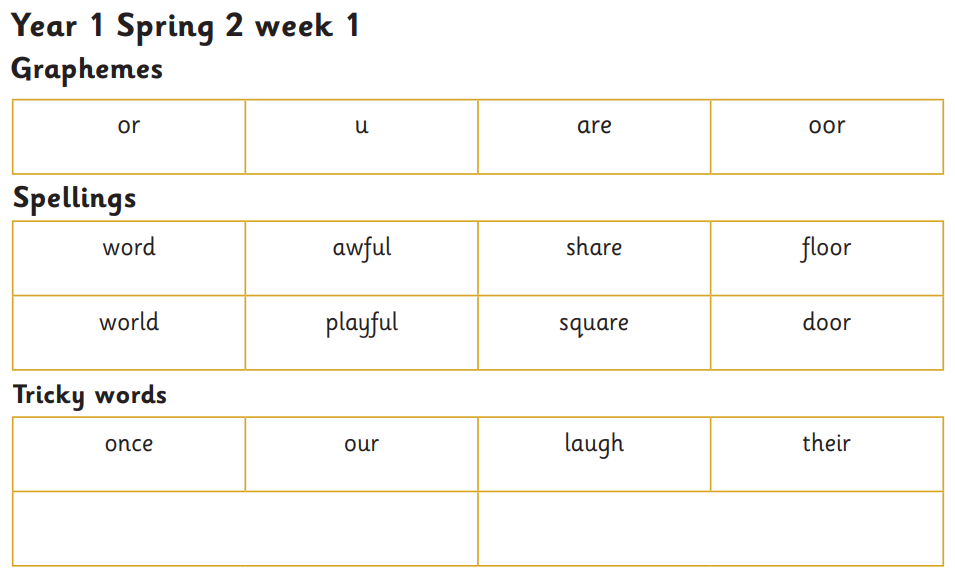The width and height of the screenshot is (955, 586).
Task: Select the spelling word 'door'
Action: [827, 323]
